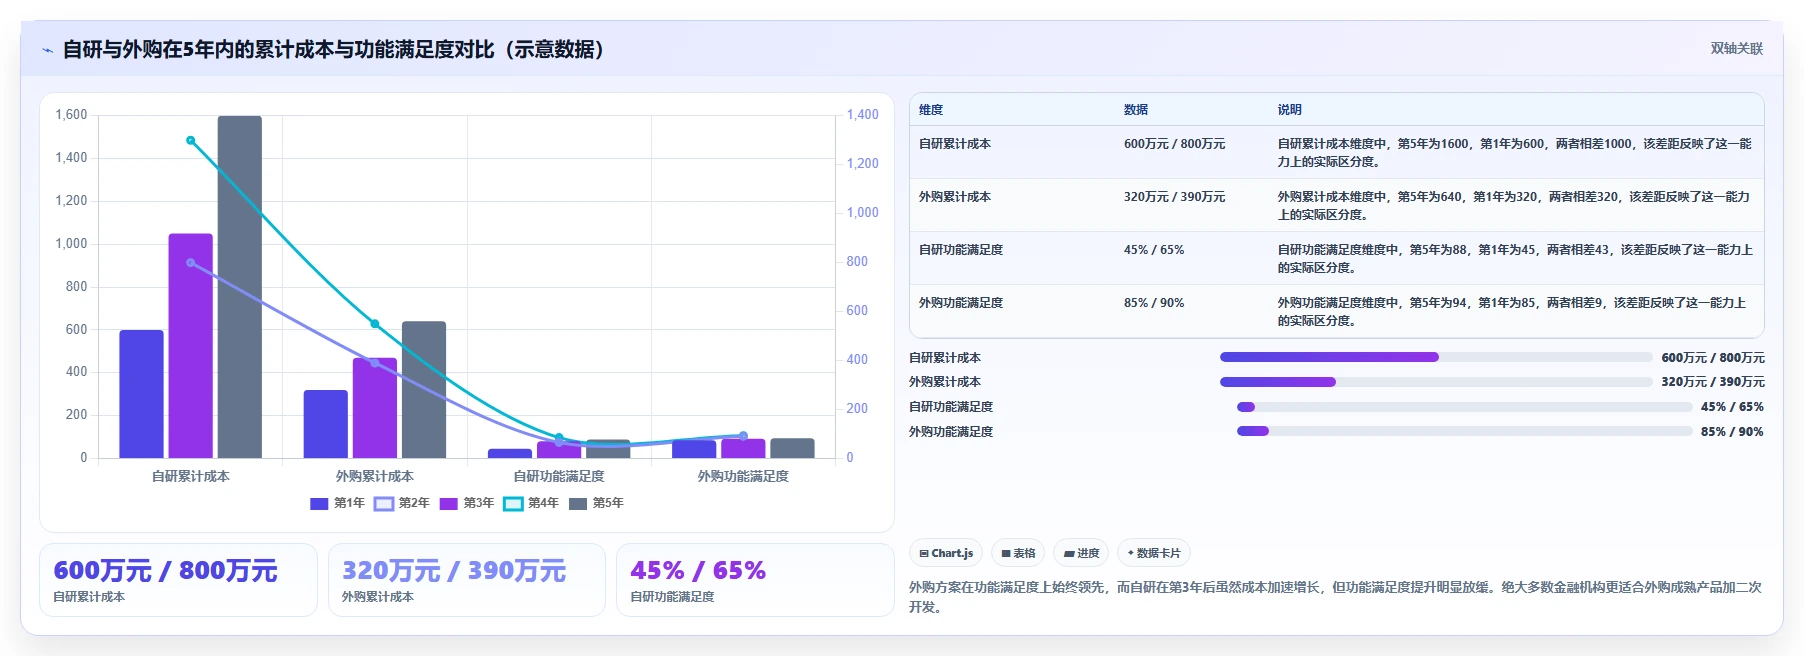This screenshot has height=656, width=1804.
Task: Toggle the 第5年 legend item
Action: click(596, 503)
